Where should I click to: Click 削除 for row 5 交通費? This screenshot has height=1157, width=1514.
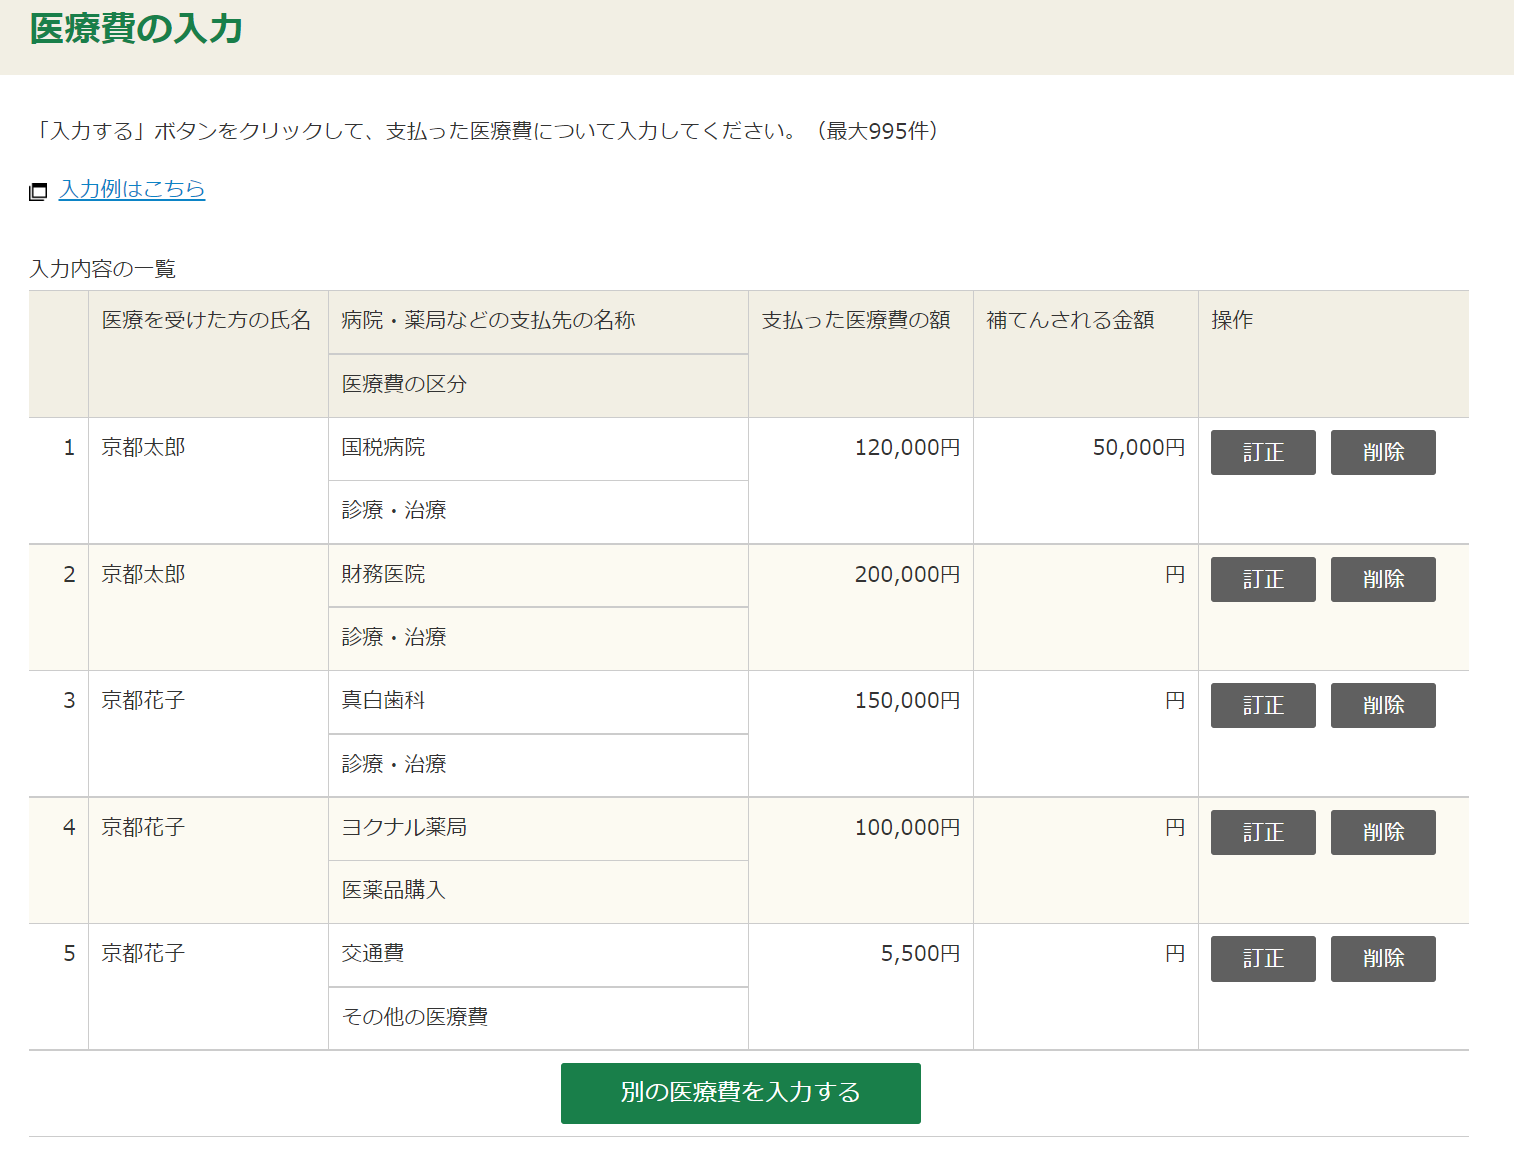(x=1382, y=958)
